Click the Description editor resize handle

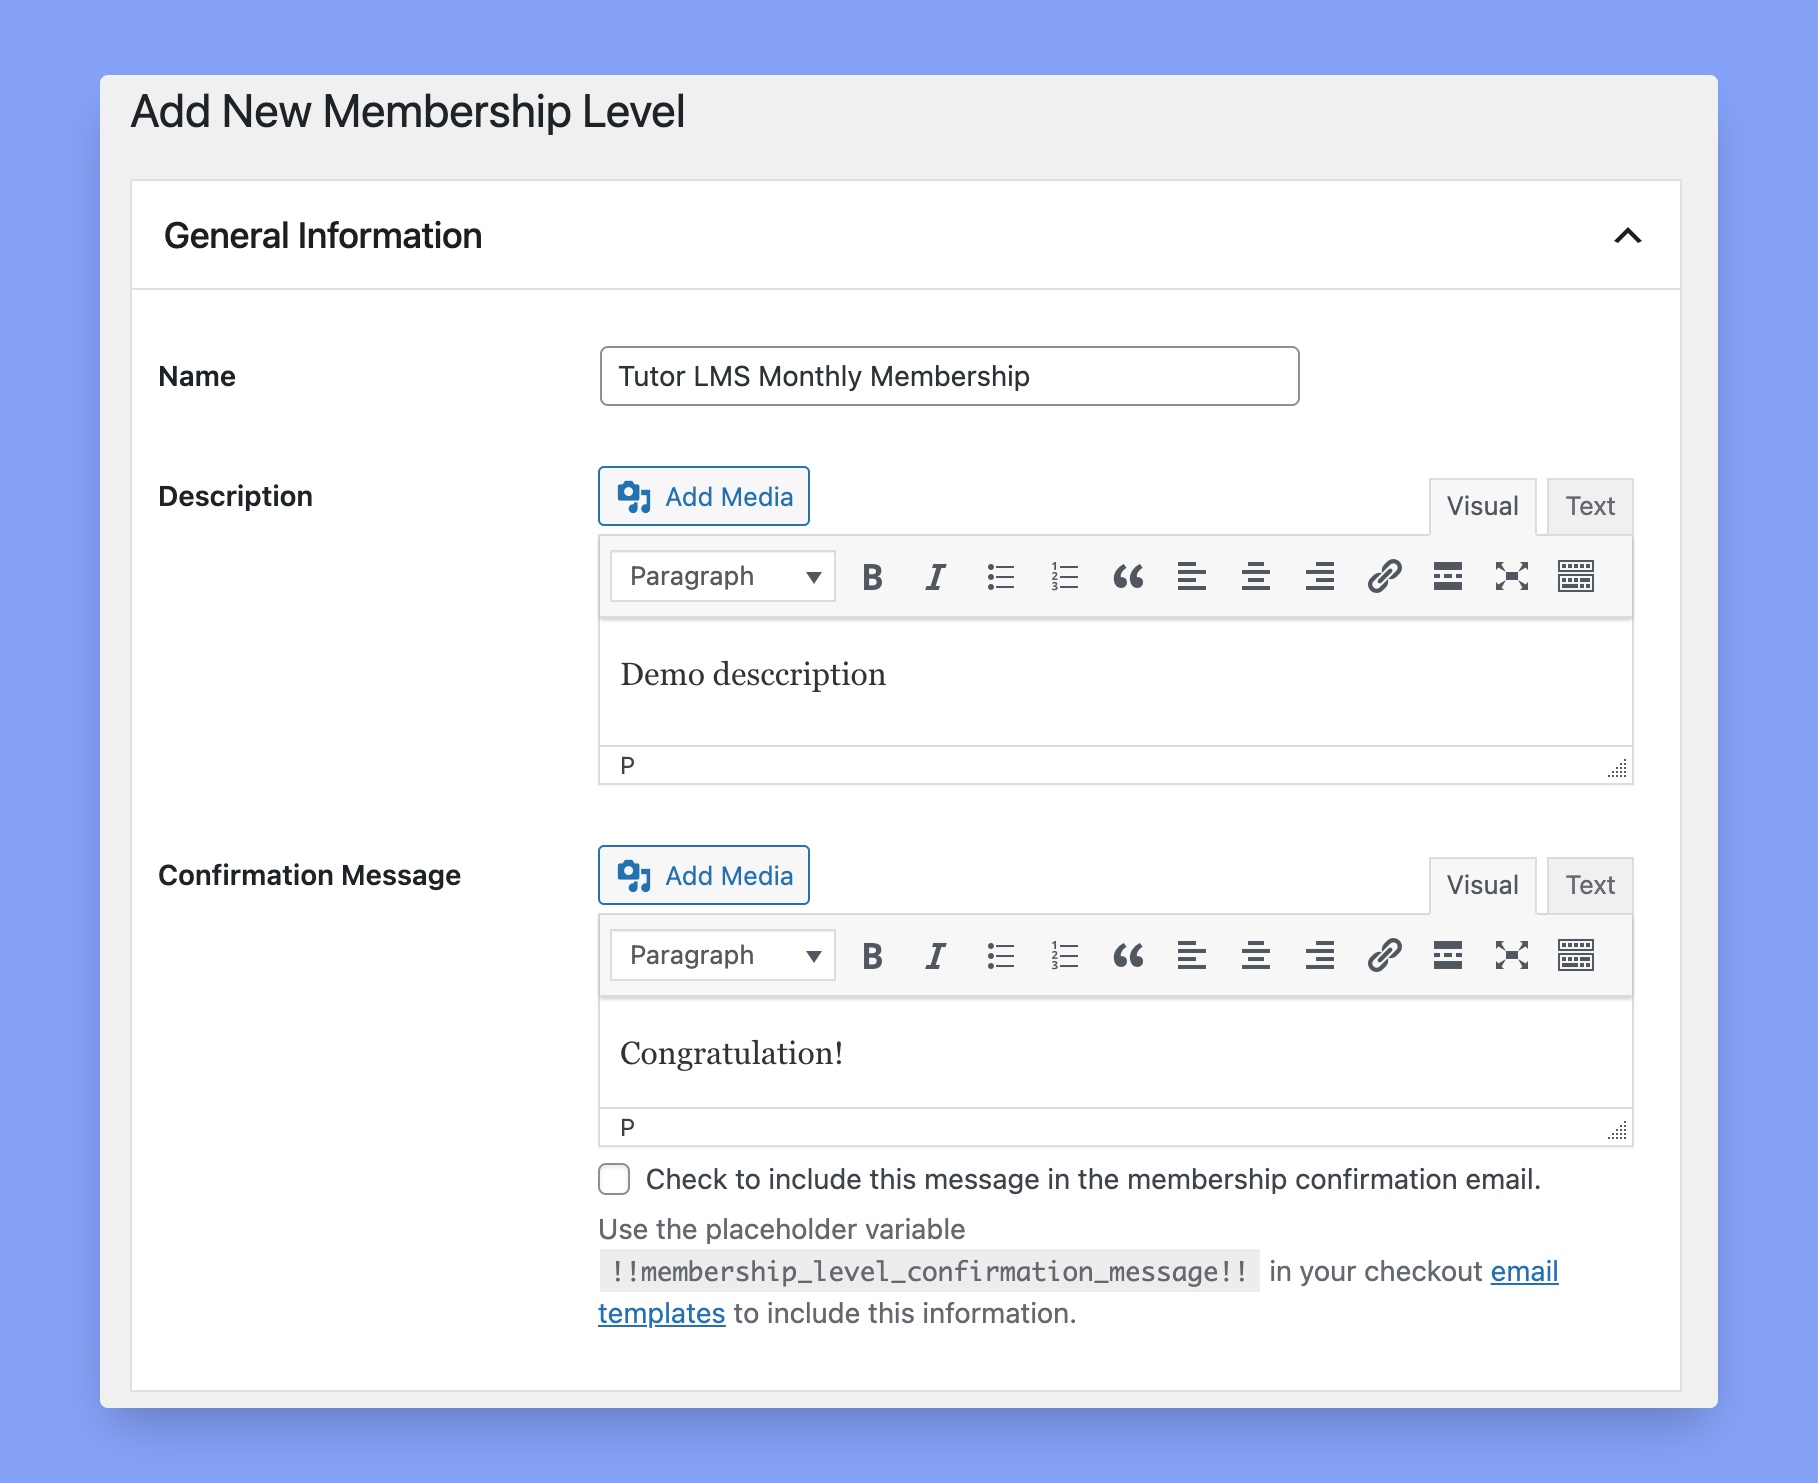coord(1617,768)
